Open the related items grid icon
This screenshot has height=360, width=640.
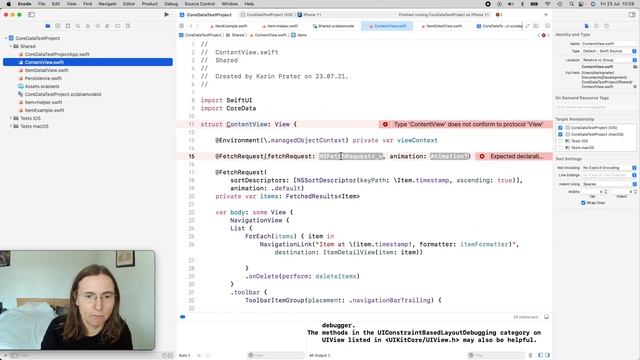(x=181, y=26)
